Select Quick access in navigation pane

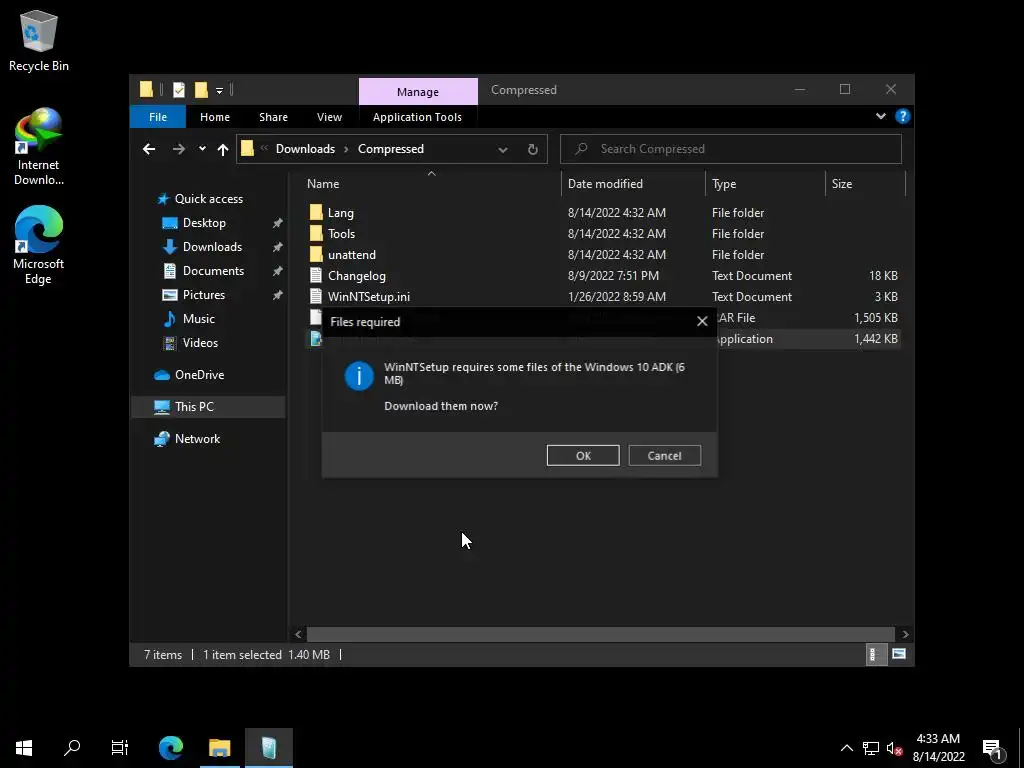pos(208,199)
